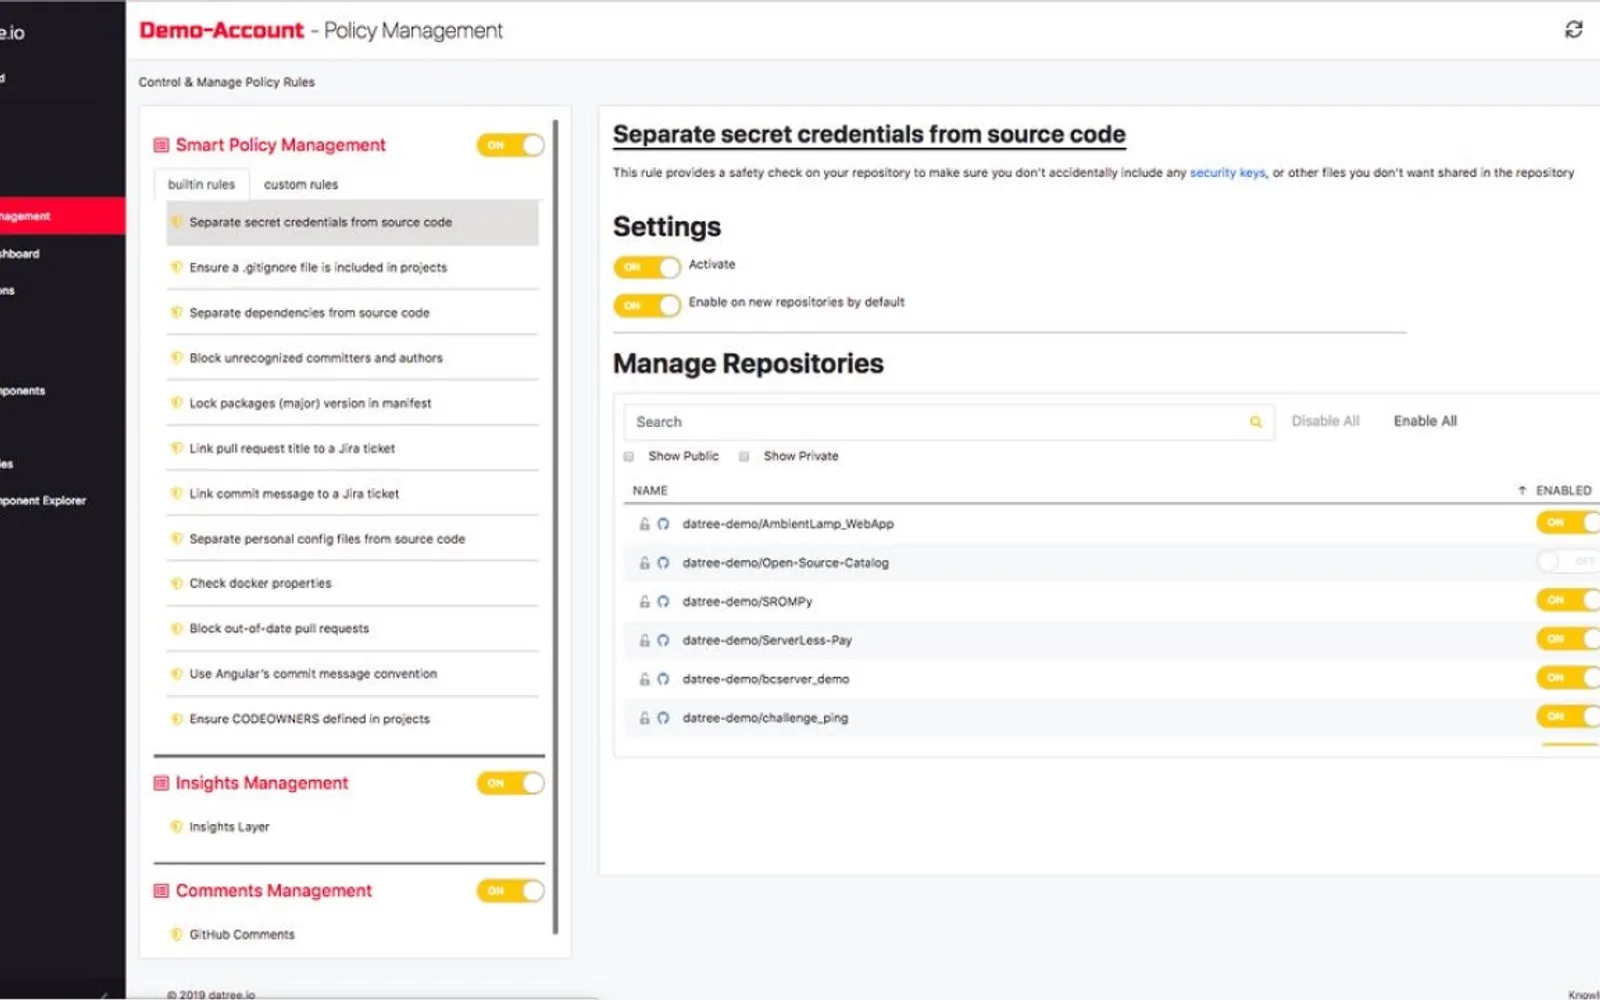This screenshot has height=1000, width=1600.
Task: Click the shield icon beside Insights Layer
Action: pos(177,827)
